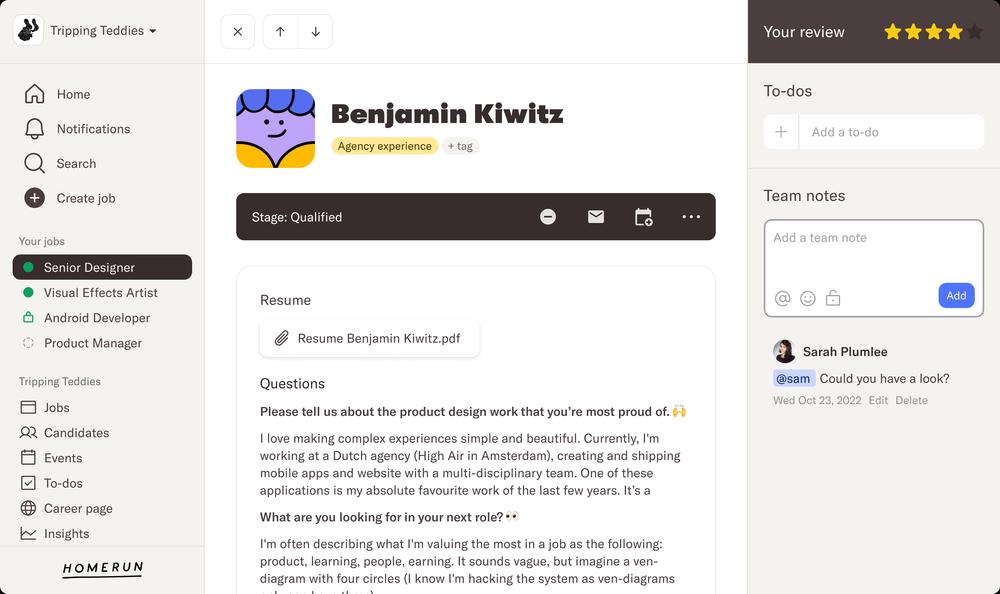Click the Add a to-do field
The image size is (1000, 594).
point(890,132)
